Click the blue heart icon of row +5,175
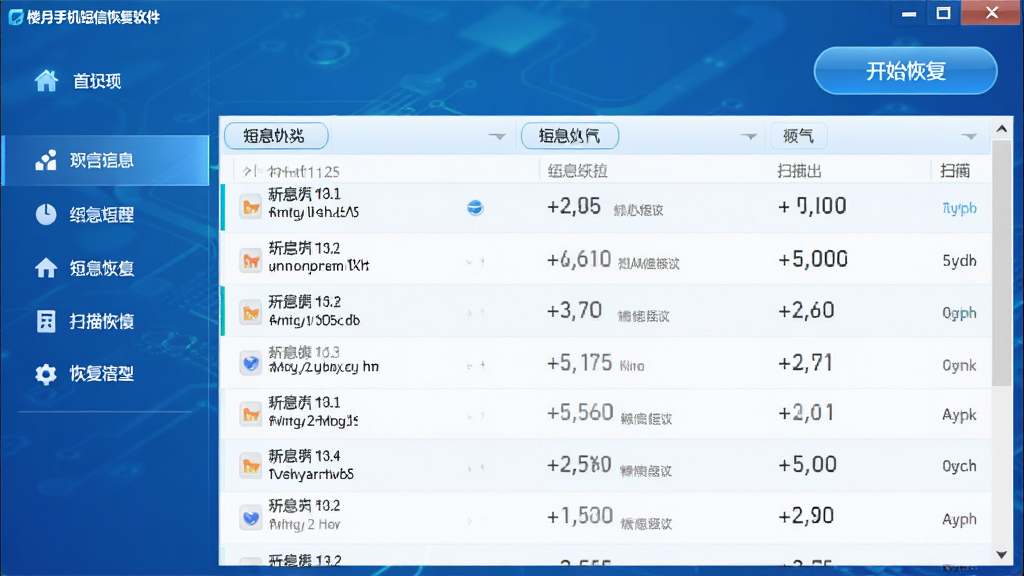1024x576 pixels. point(251,362)
